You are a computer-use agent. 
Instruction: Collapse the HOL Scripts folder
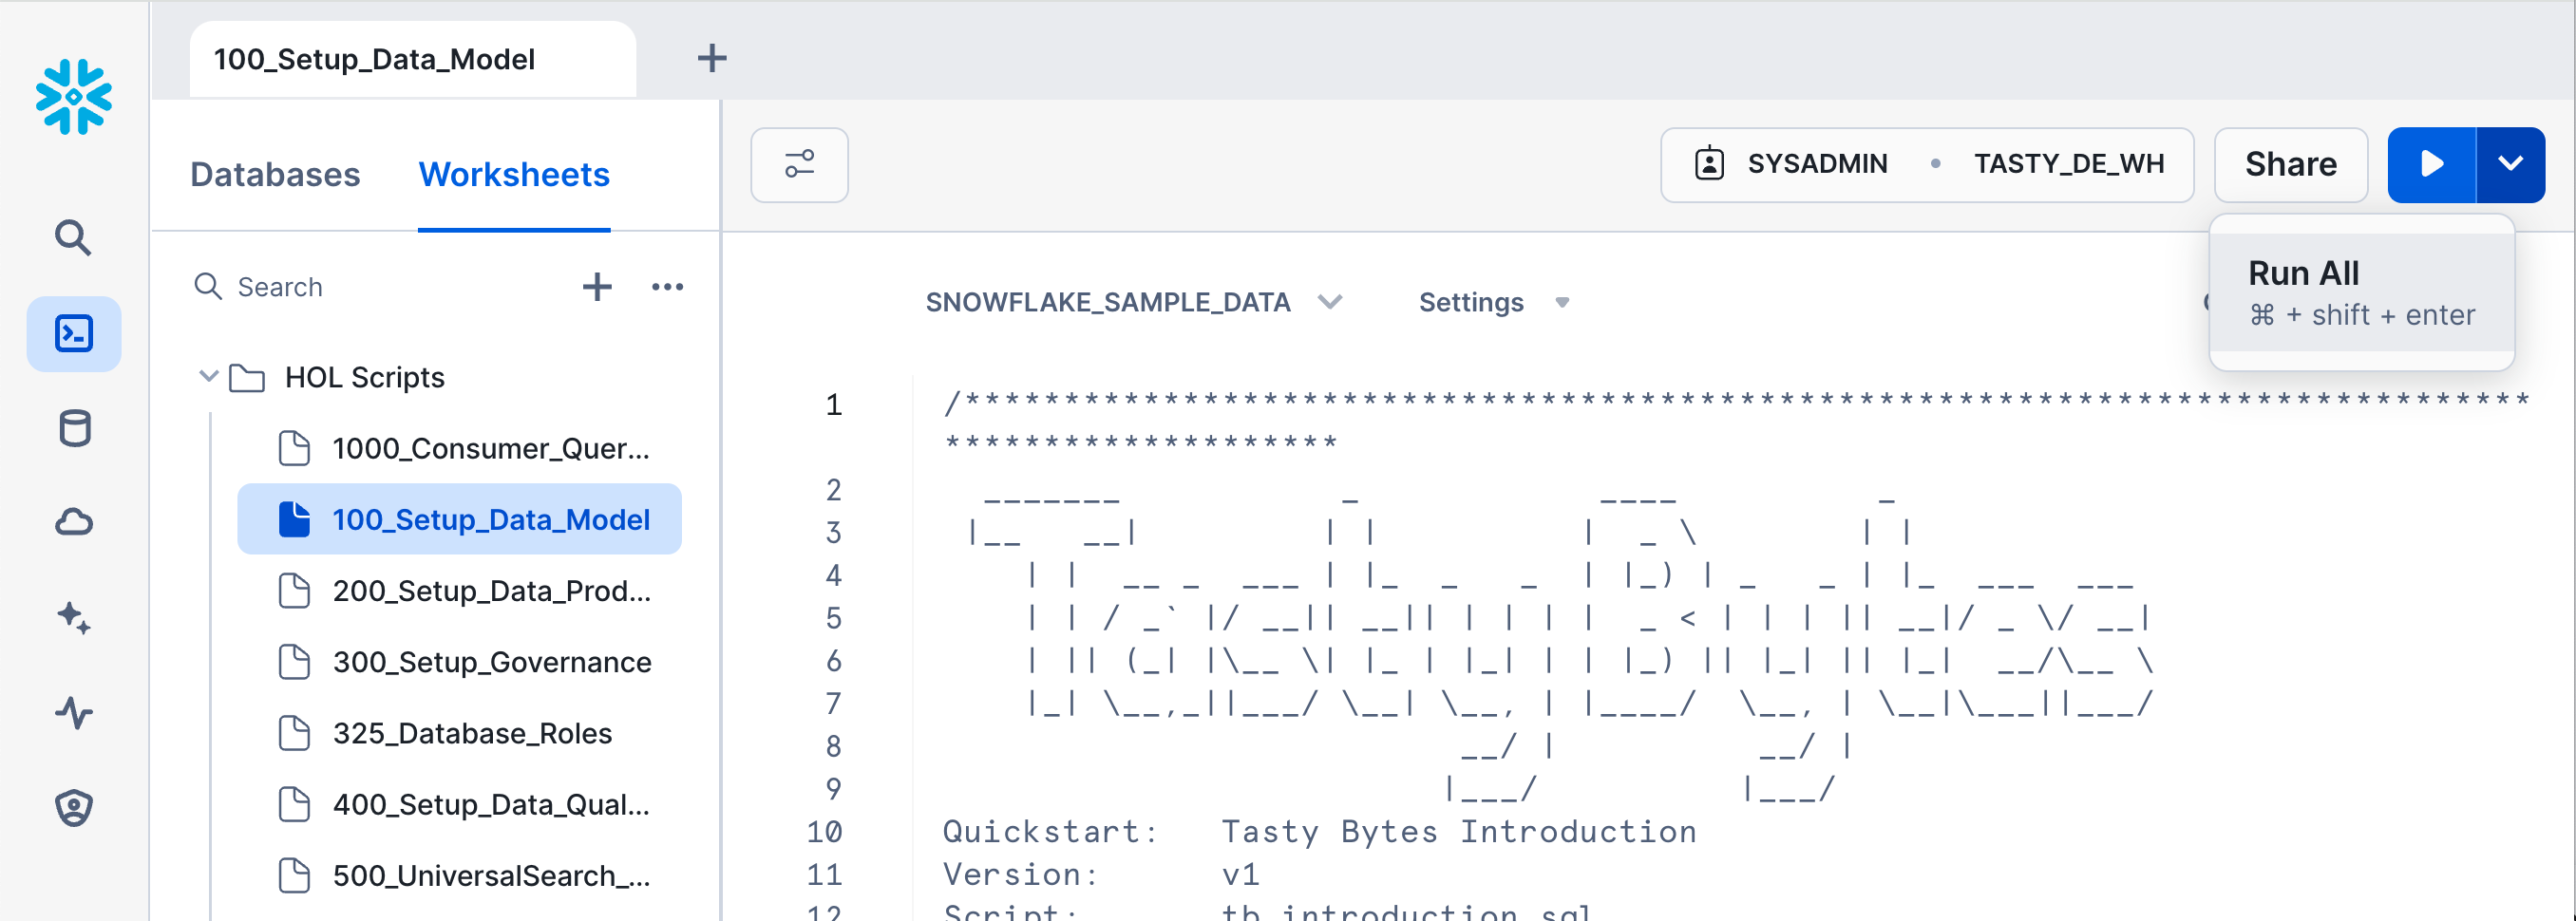[208, 377]
